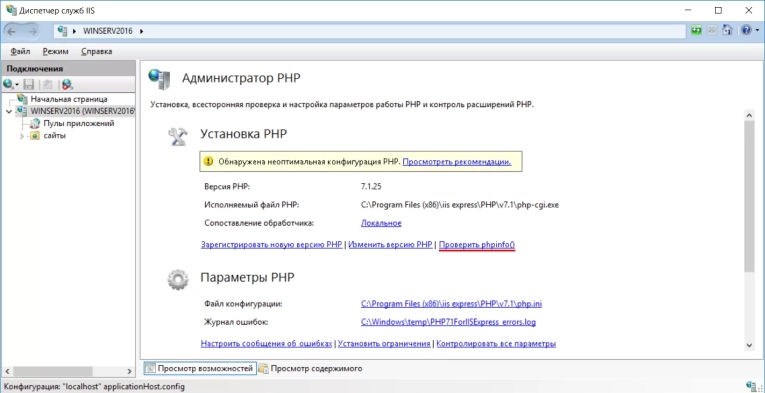Click Зарегистрировать новую версию PHP link

click(272, 245)
